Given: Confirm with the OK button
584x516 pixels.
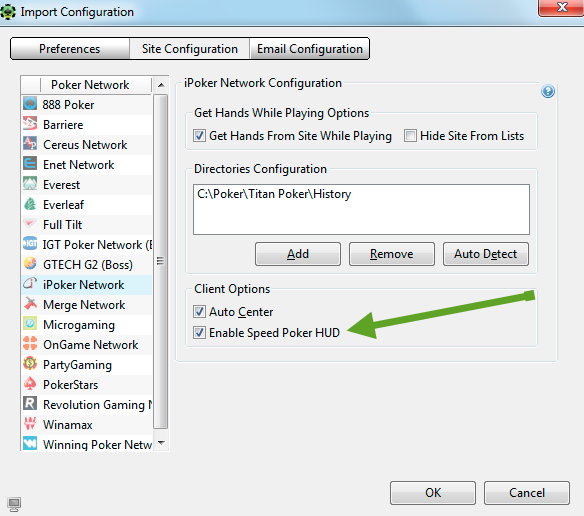Looking at the screenshot, I should [433, 493].
